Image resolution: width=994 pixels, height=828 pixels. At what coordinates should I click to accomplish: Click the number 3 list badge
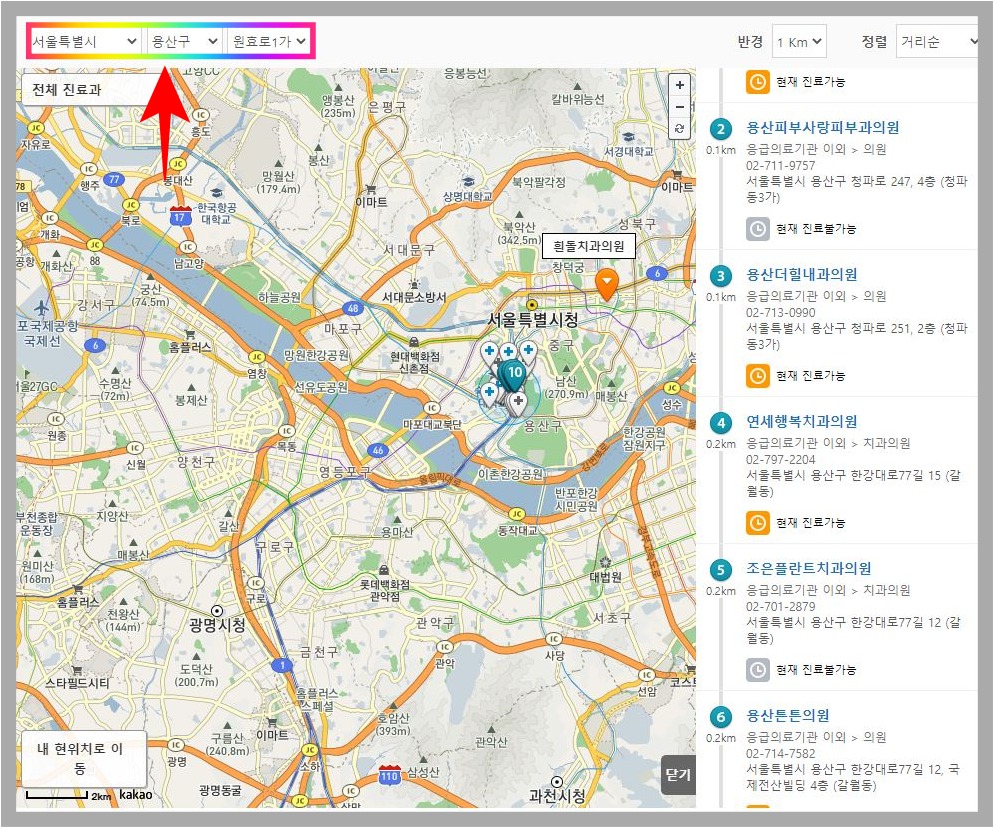[720, 276]
